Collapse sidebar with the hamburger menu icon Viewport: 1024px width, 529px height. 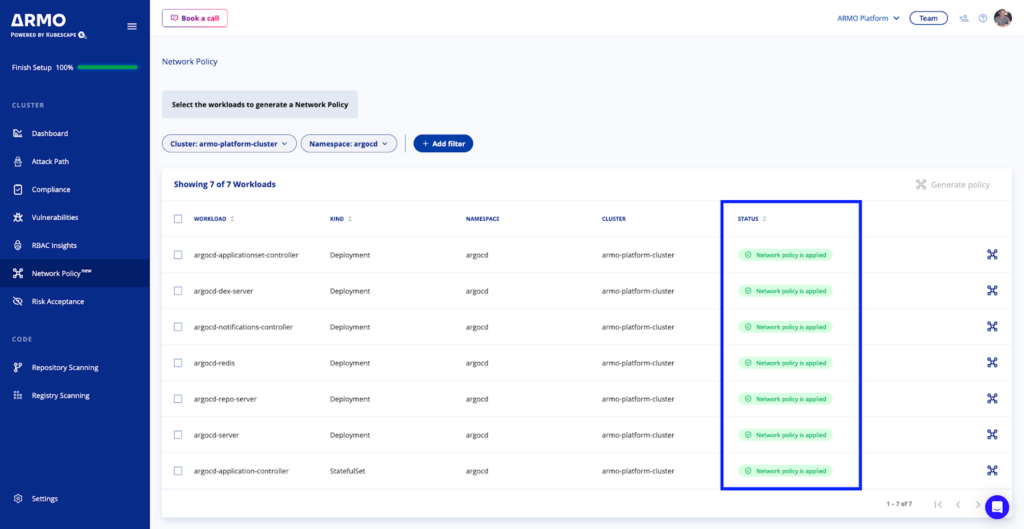[132, 26]
